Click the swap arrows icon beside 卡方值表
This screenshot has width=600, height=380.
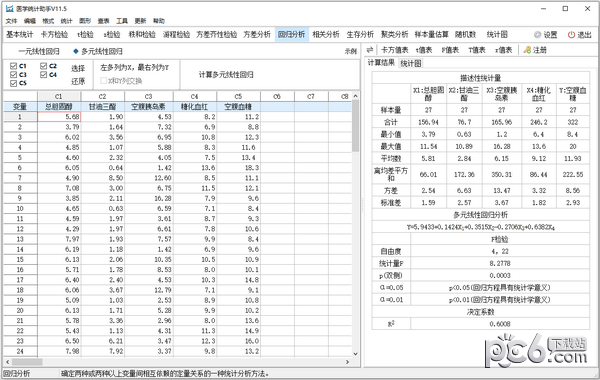pyautogui.click(x=370, y=50)
